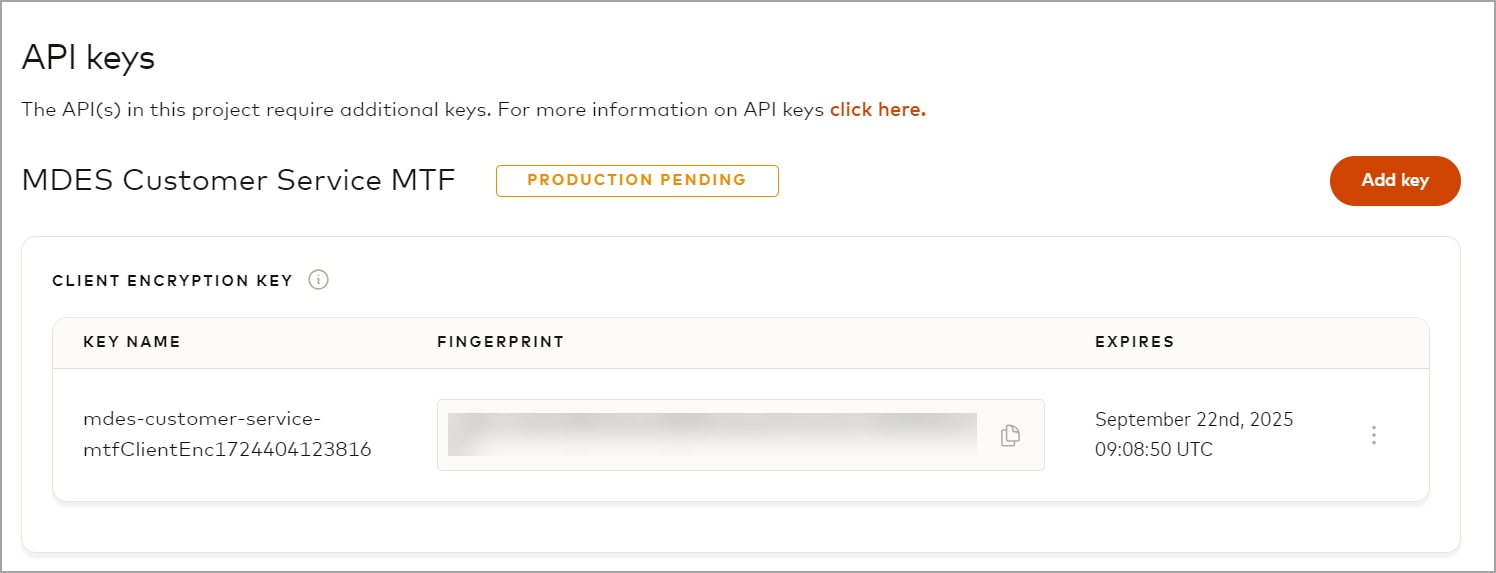Click the EXPIRES column header

pos(1134,342)
